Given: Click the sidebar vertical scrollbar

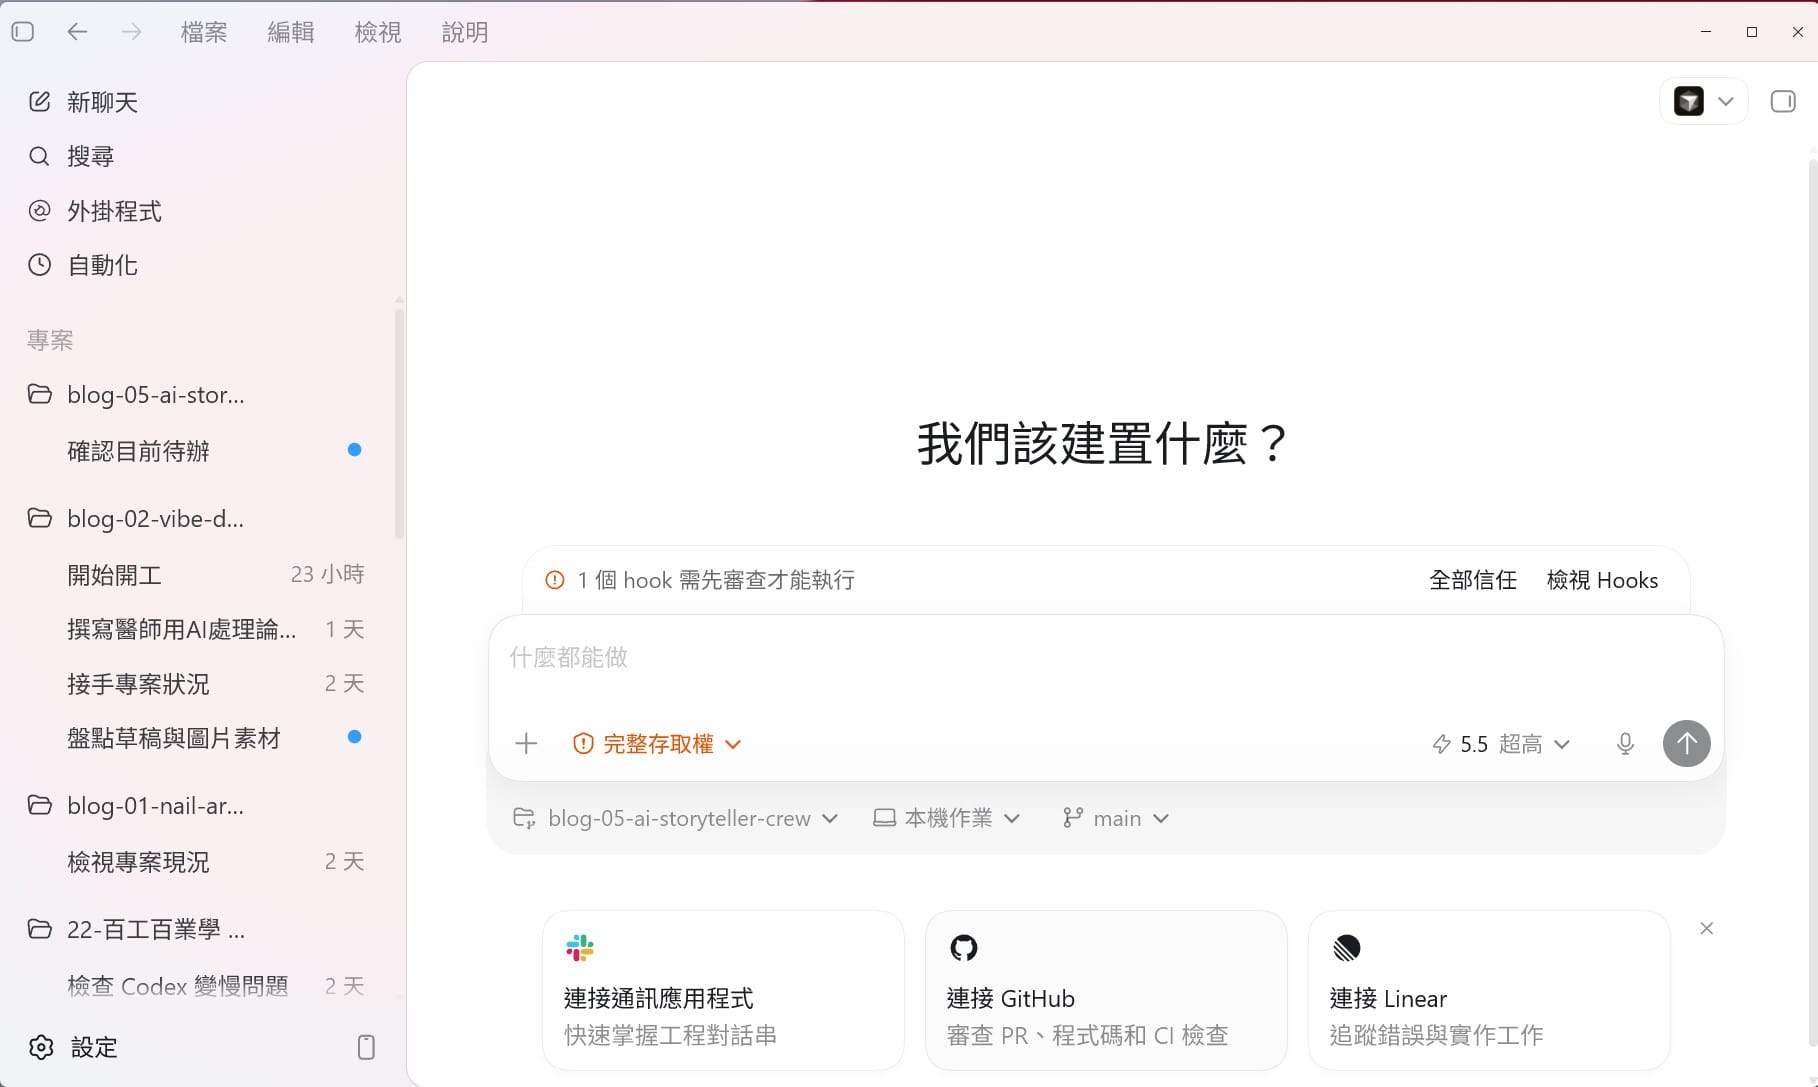Looking at the screenshot, I should tap(399, 425).
